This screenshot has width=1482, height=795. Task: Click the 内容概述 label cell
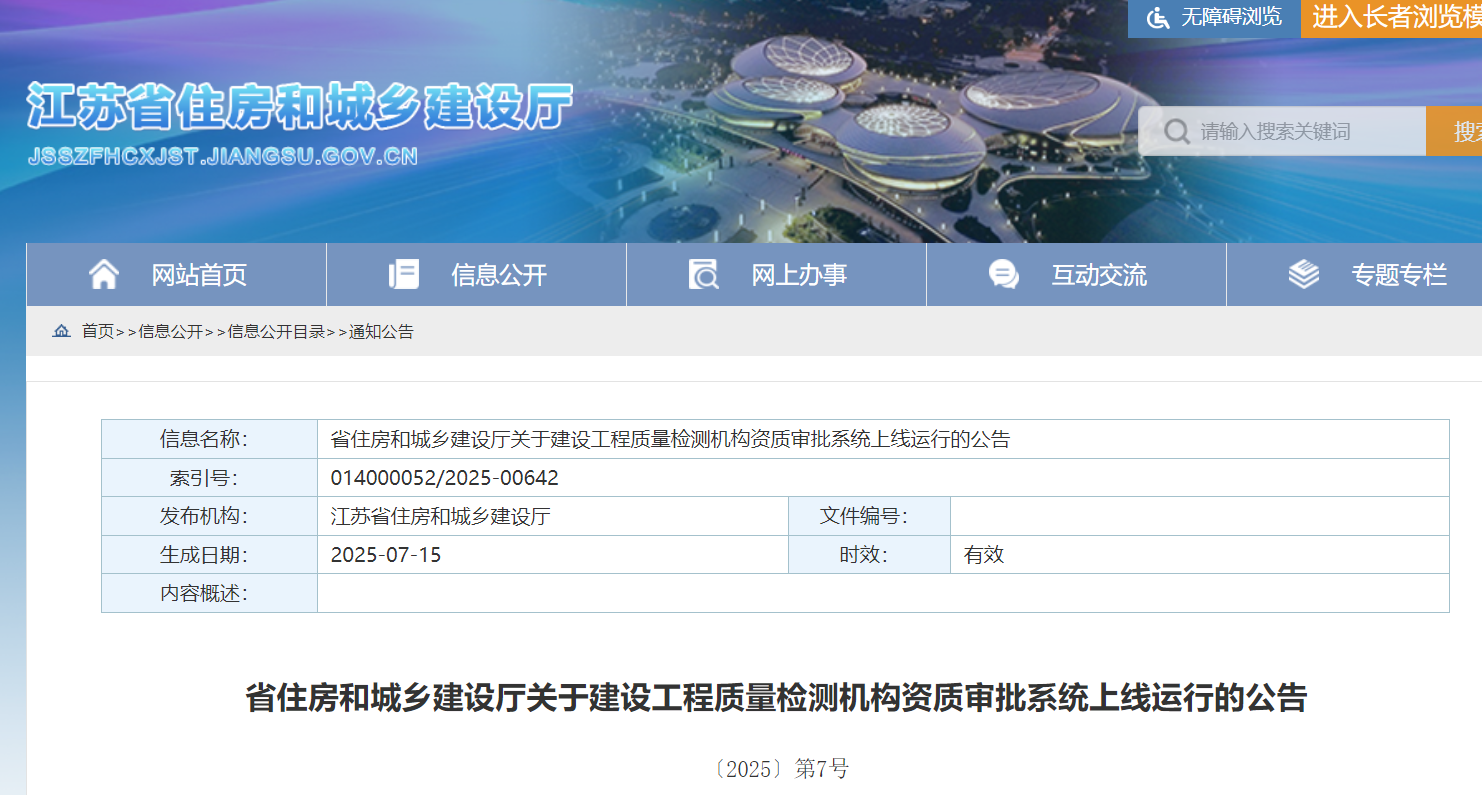210,593
